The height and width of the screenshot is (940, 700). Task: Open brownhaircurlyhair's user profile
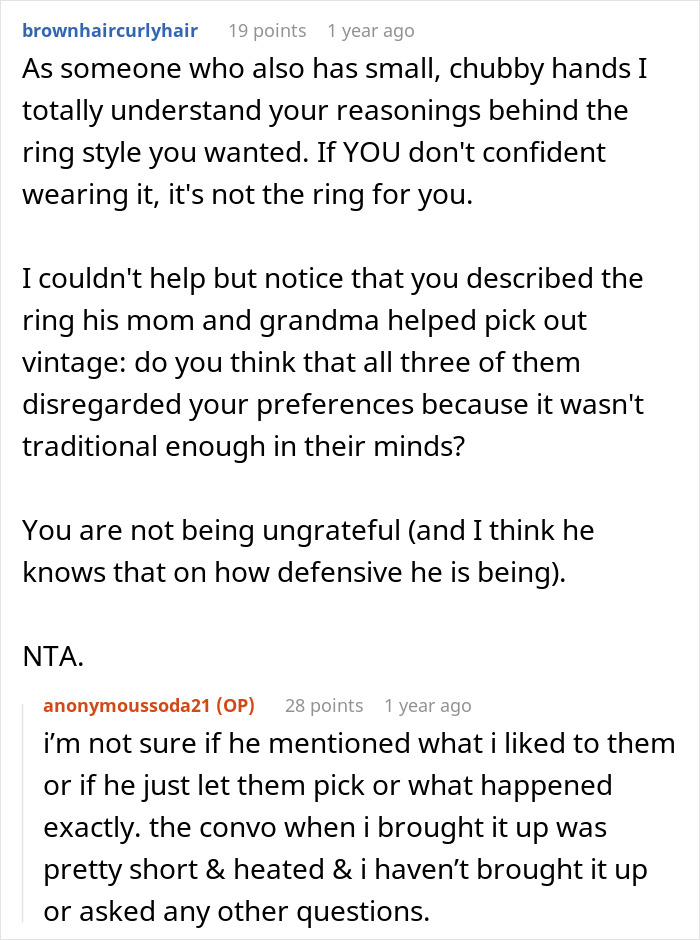(110, 31)
